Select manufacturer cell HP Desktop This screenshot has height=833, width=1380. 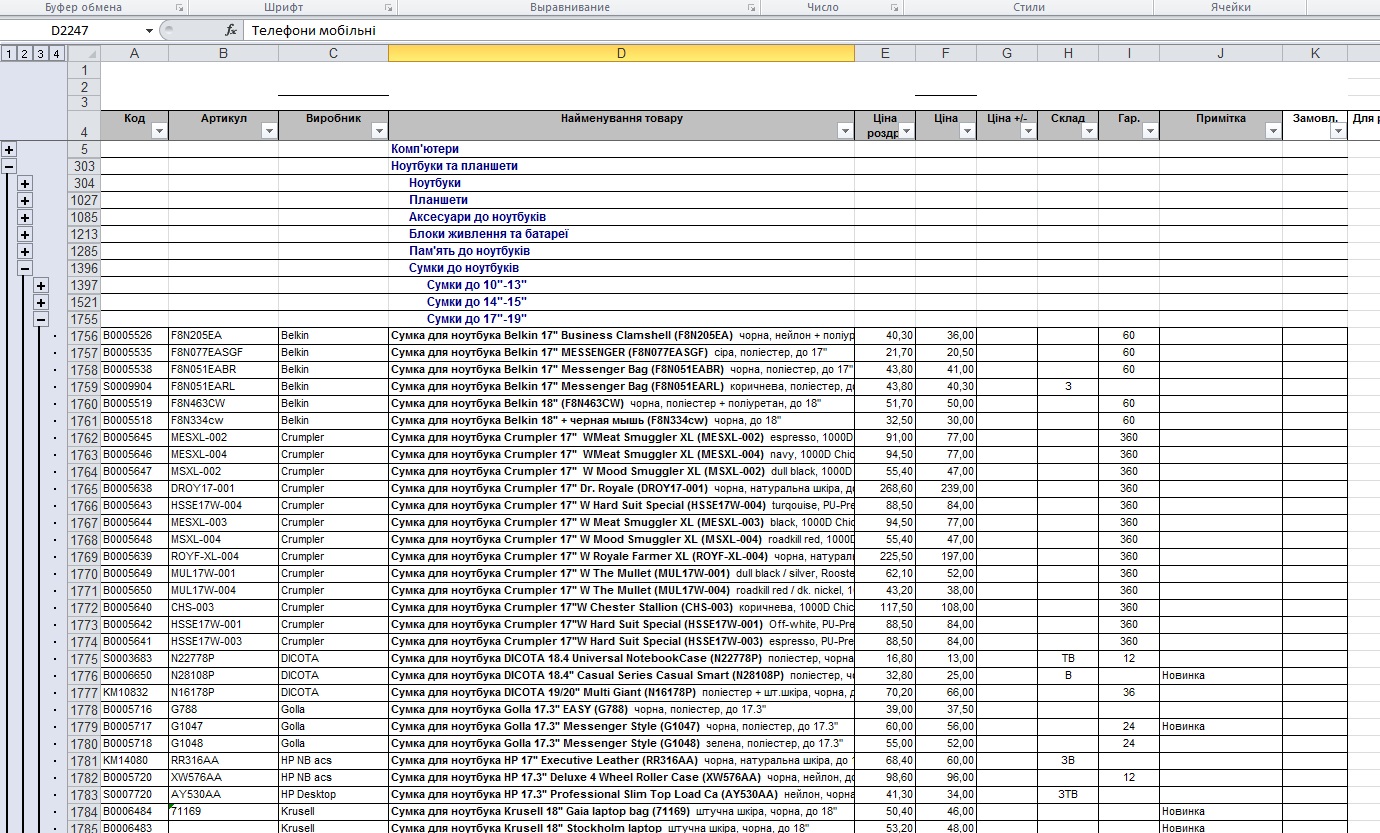click(x=333, y=795)
